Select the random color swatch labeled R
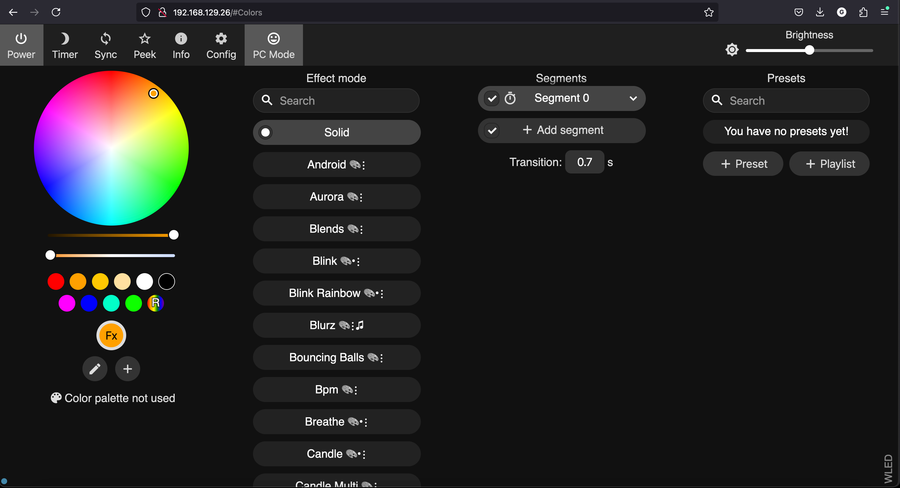Viewport: 900px width, 488px height. (155, 303)
